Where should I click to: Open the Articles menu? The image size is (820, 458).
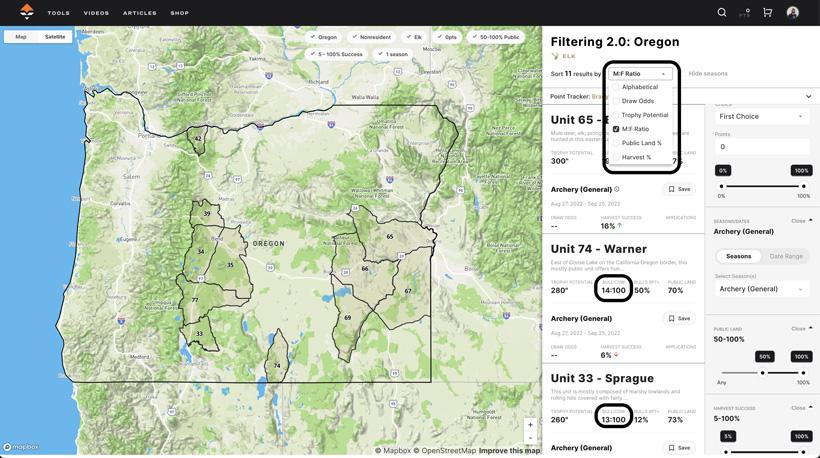coord(140,13)
